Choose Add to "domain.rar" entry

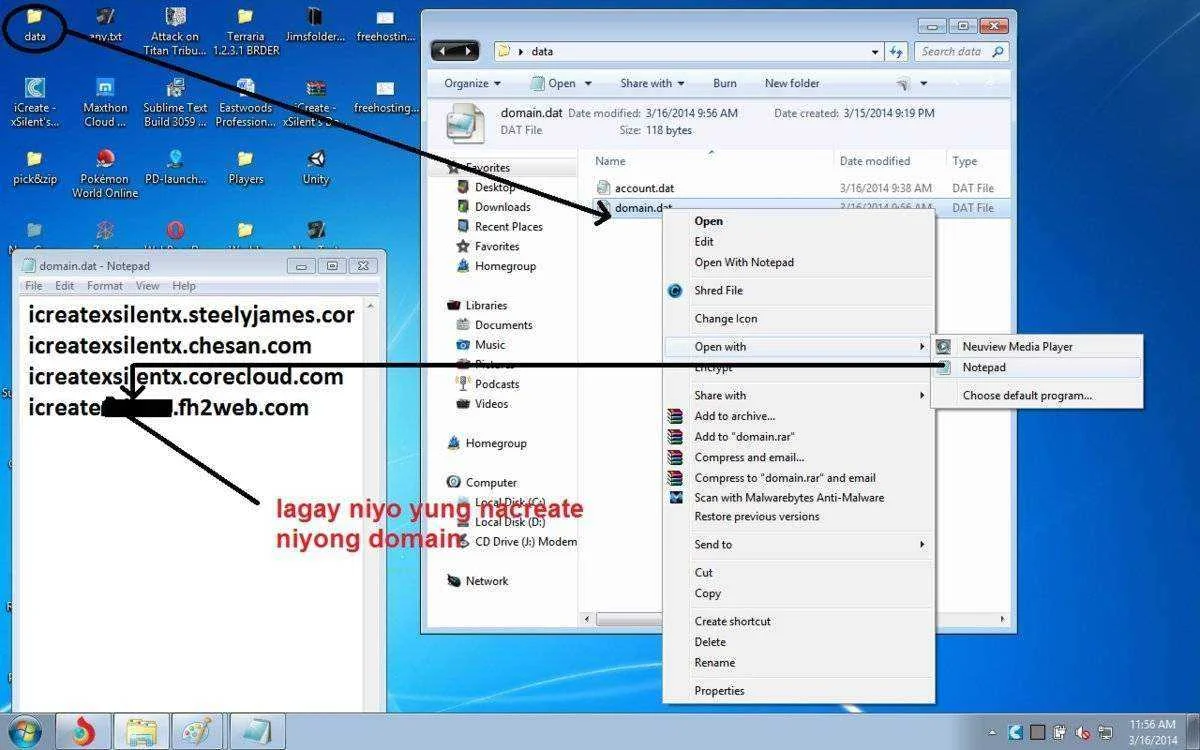click(x=799, y=436)
